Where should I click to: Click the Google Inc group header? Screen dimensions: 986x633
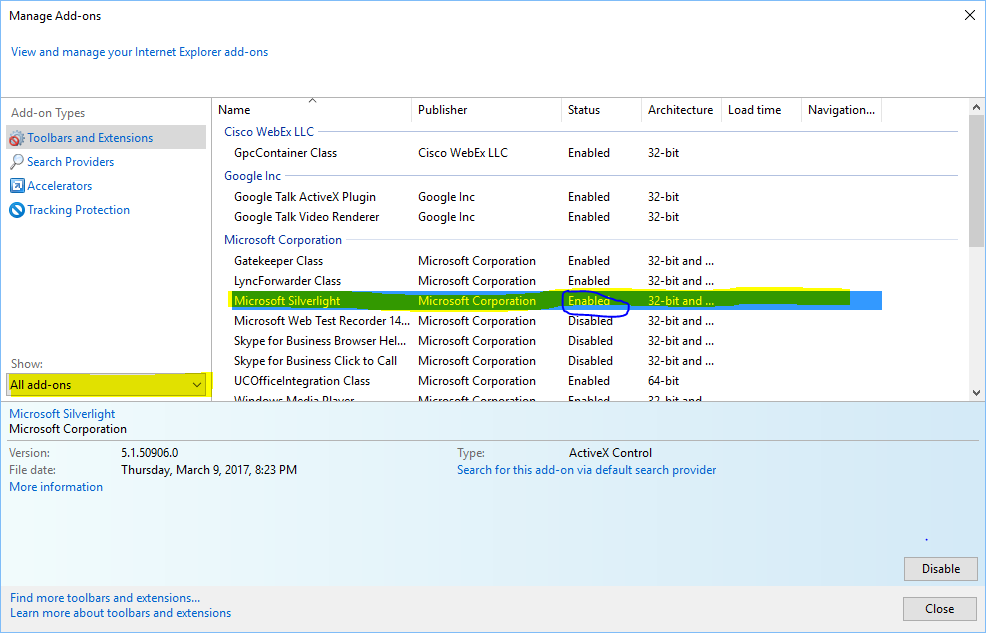pyautogui.click(x=252, y=176)
